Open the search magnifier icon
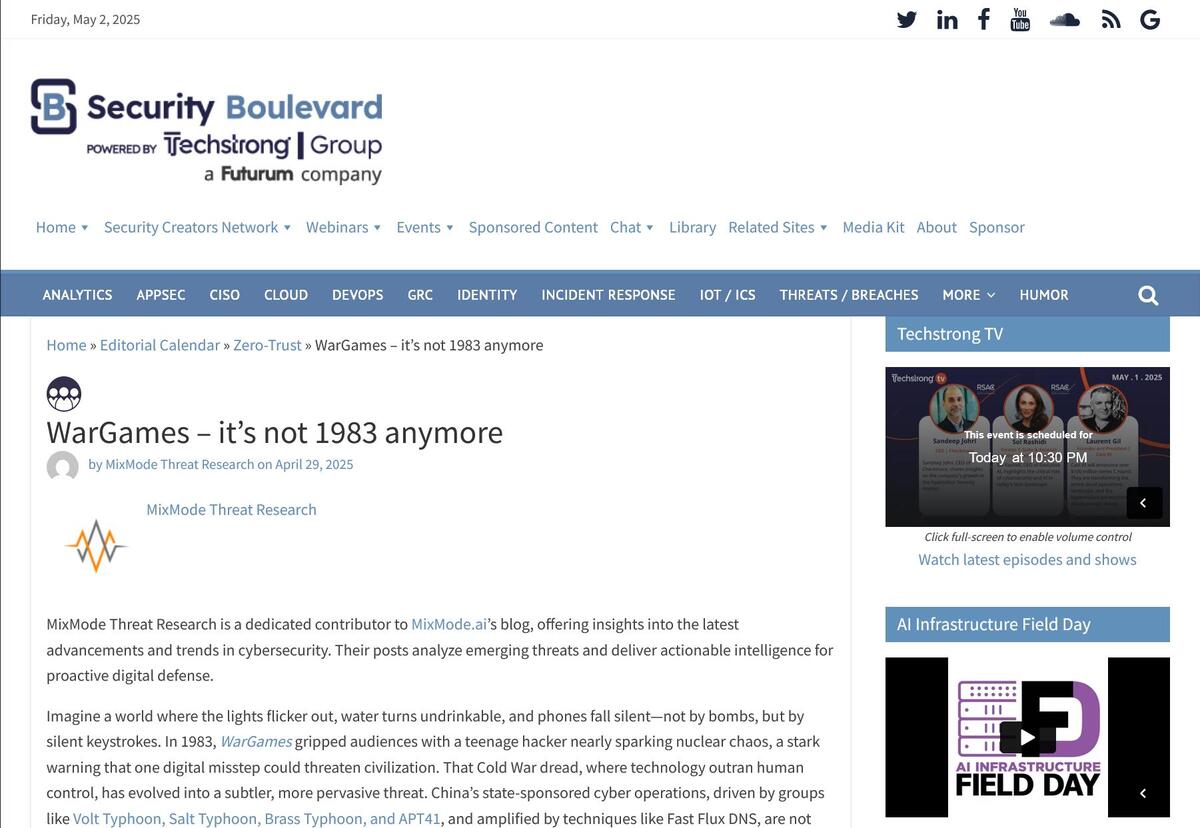 pyautogui.click(x=1148, y=295)
